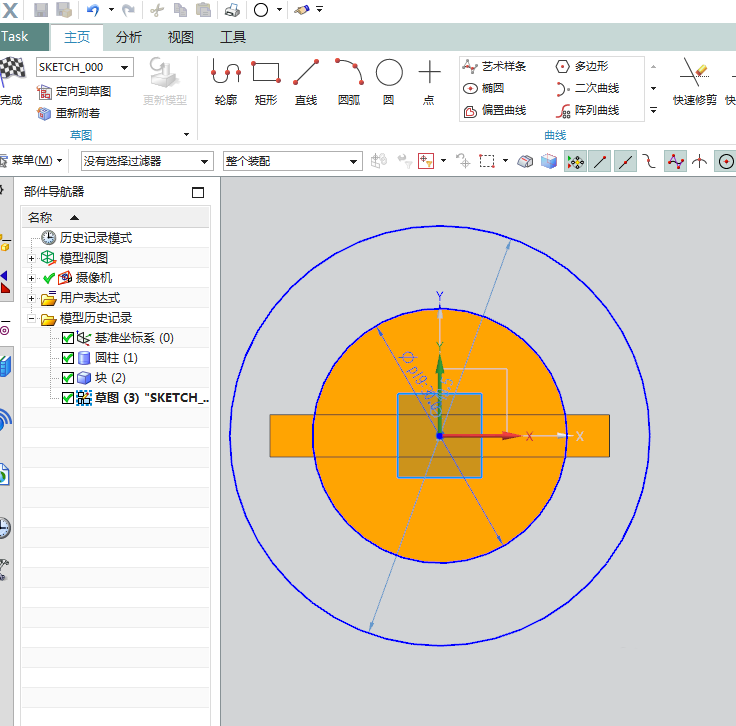736x726 pixels.
Task: Switch to the 分析 ribbon tab
Action: [x=128, y=38]
